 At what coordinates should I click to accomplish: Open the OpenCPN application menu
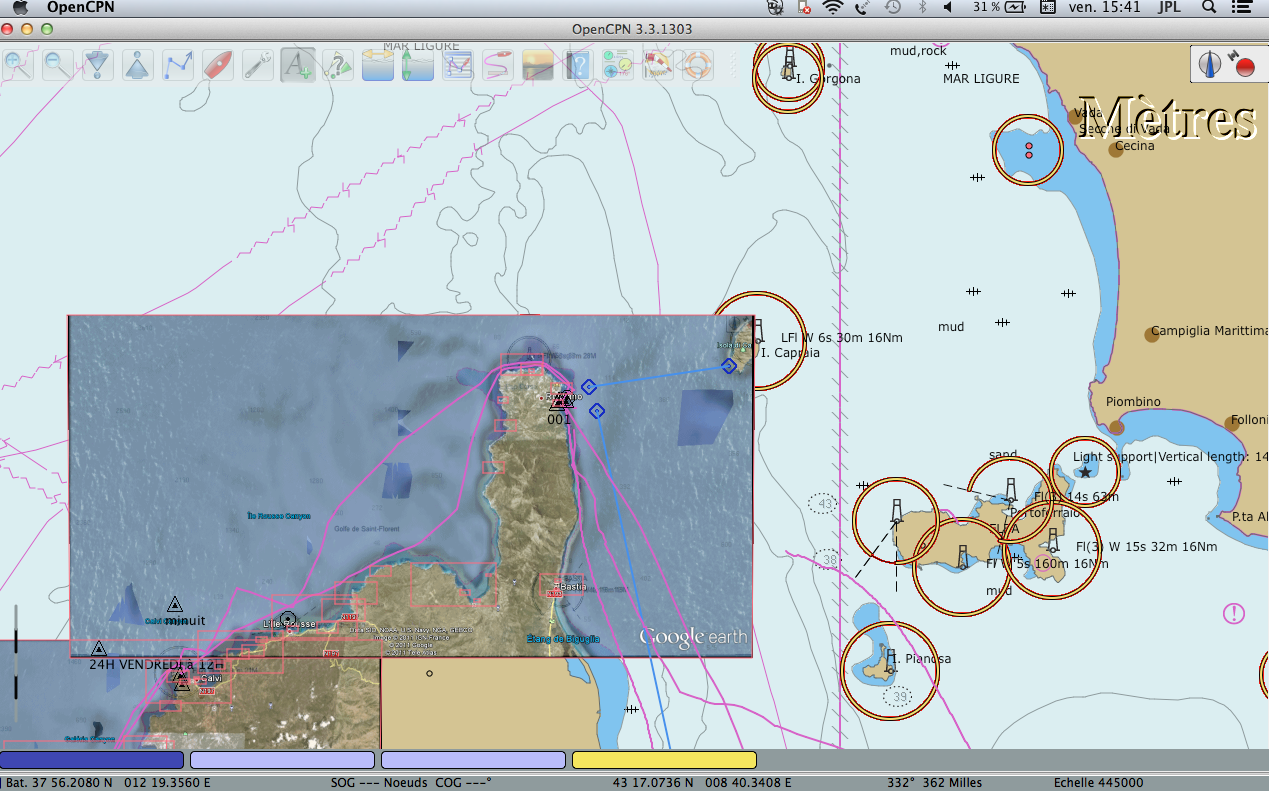(x=80, y=7)
